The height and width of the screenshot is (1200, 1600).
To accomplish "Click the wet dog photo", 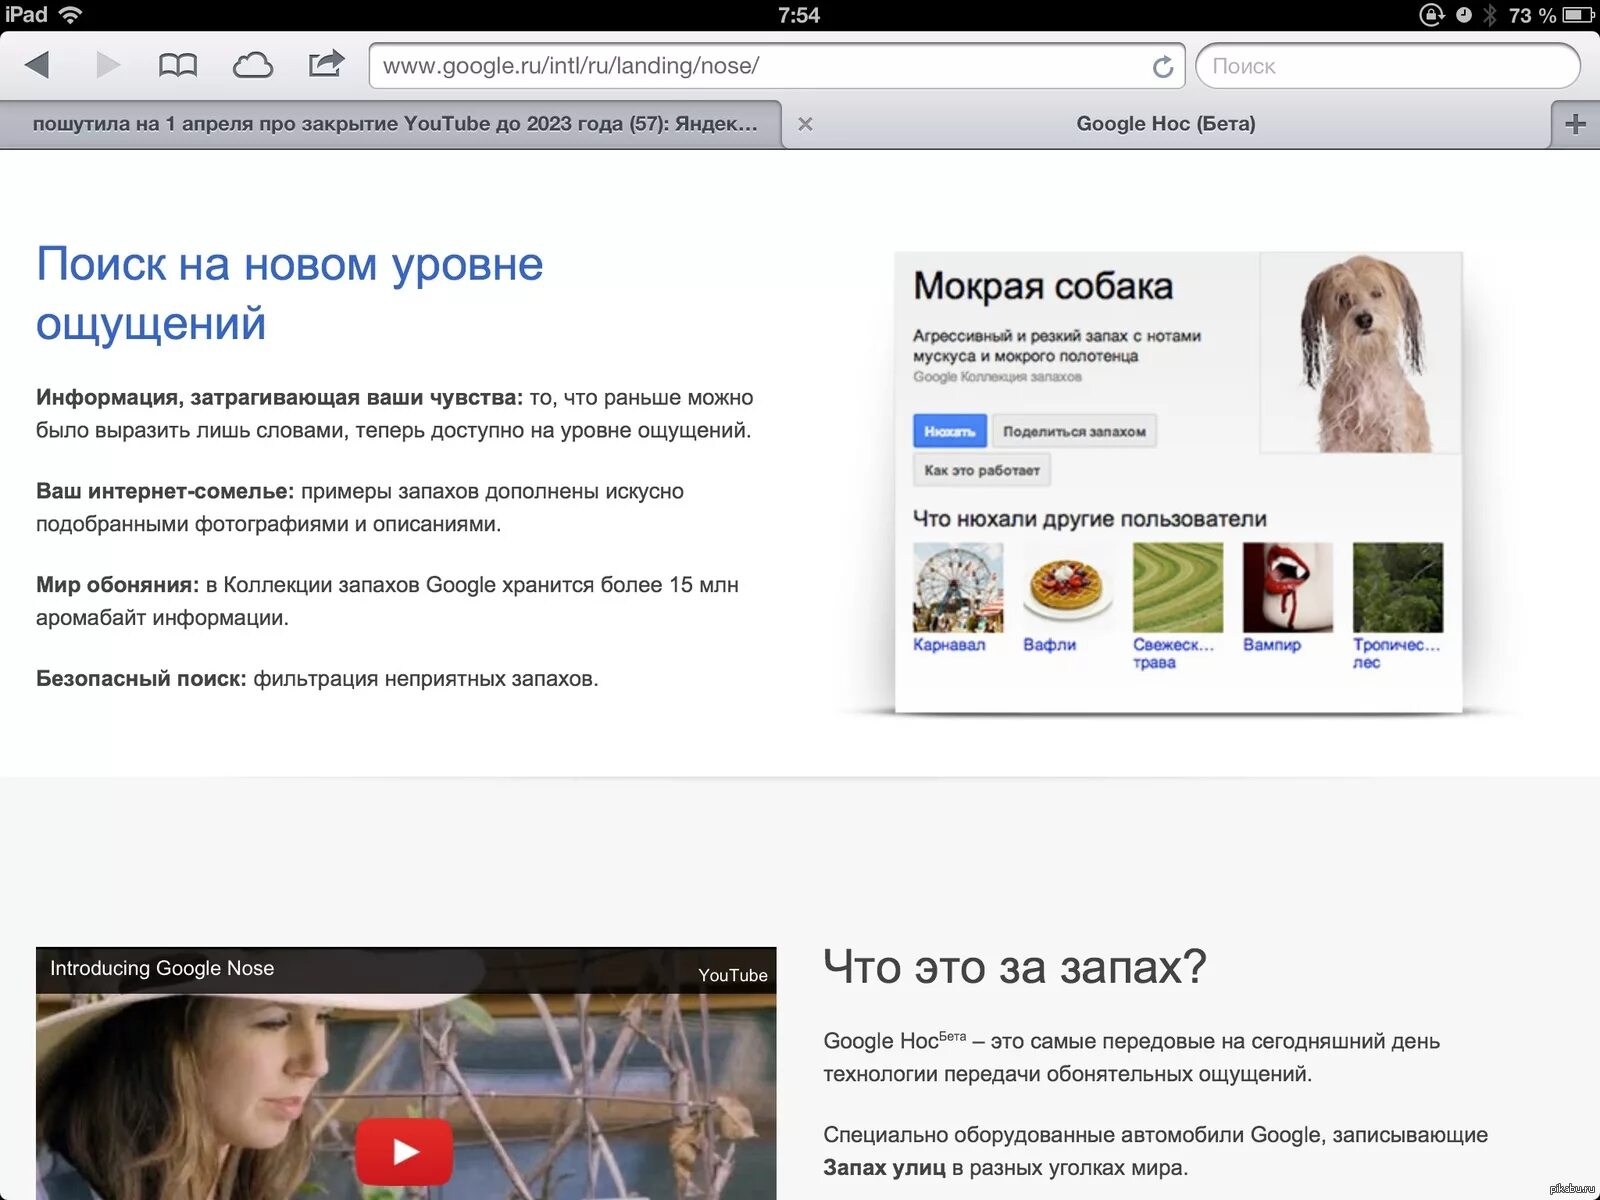I will click(x=1361, y=352).
